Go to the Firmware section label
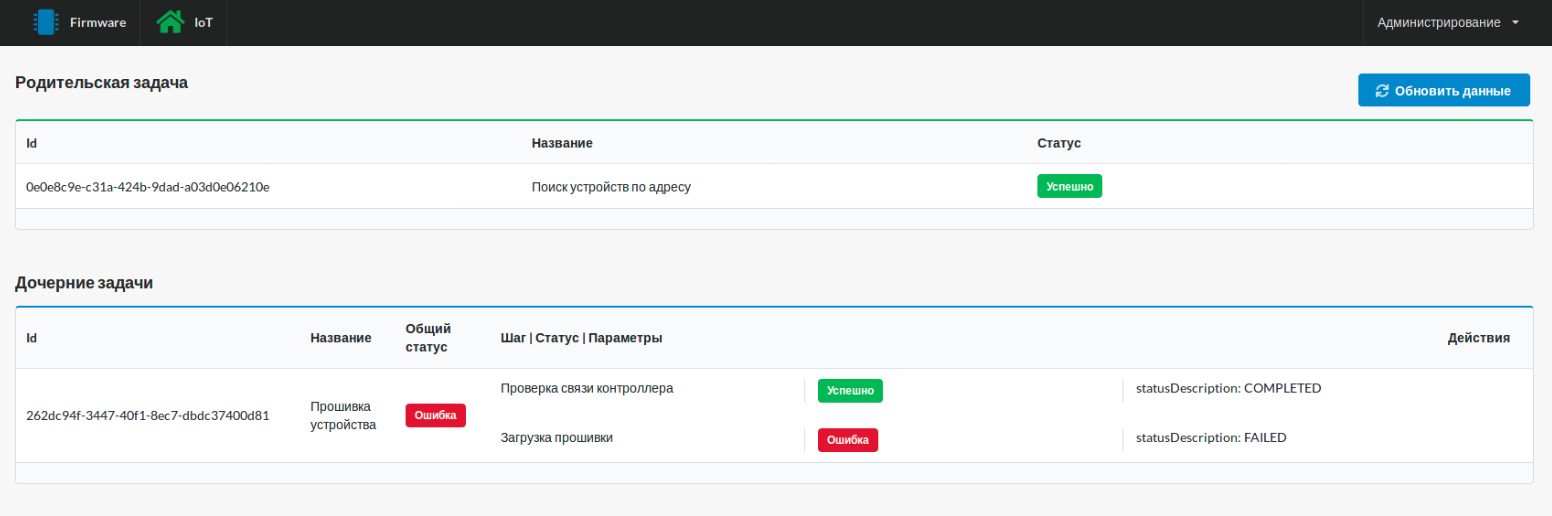 point(98,22)
